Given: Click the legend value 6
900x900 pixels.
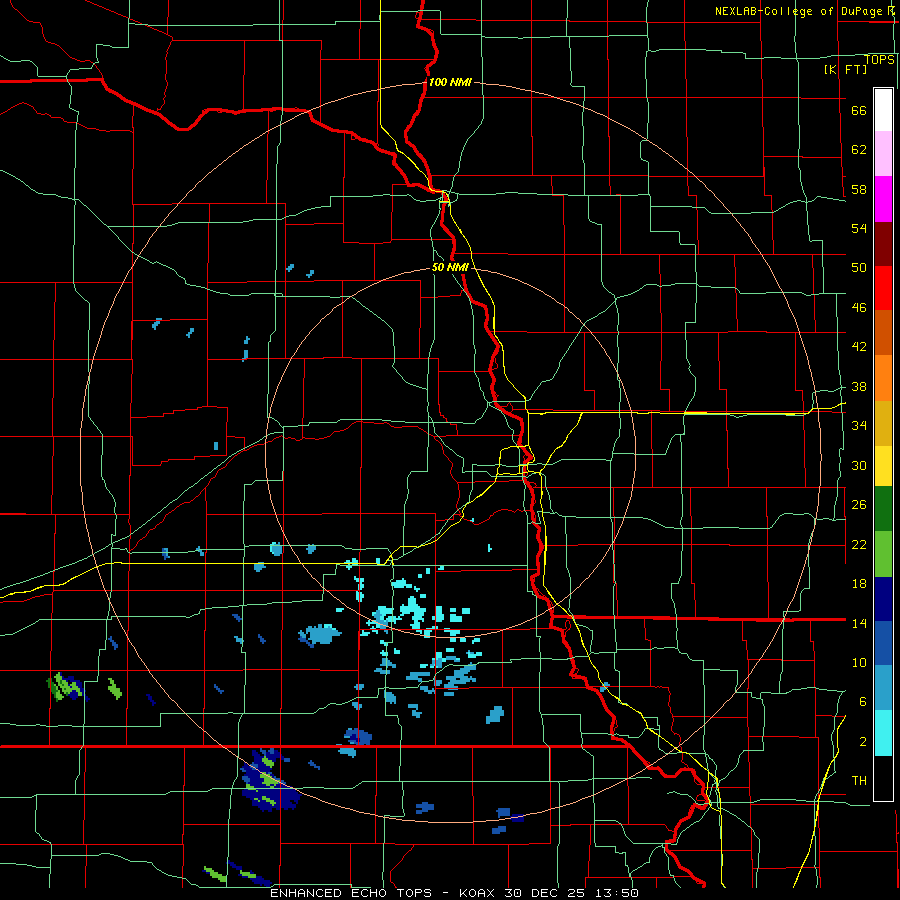Looking at the screenshot, I should coord(863,701).
